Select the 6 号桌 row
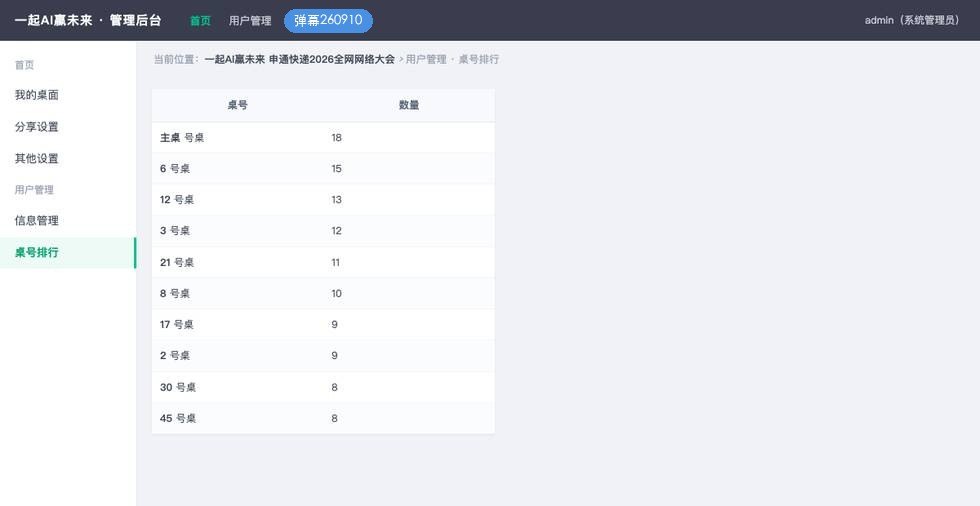This screenshot has width=980, height=506. (323, 169)
